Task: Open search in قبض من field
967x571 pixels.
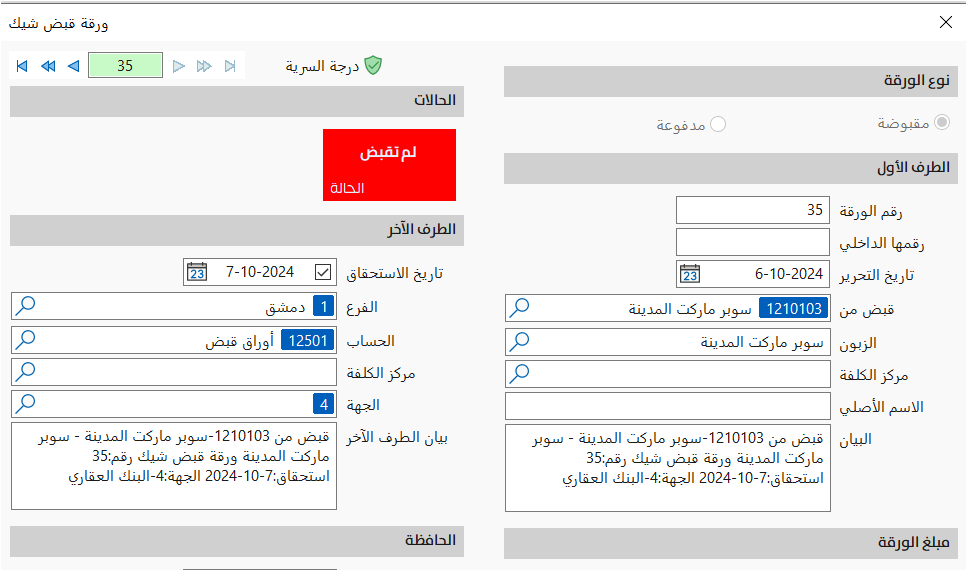Action: 520,309
